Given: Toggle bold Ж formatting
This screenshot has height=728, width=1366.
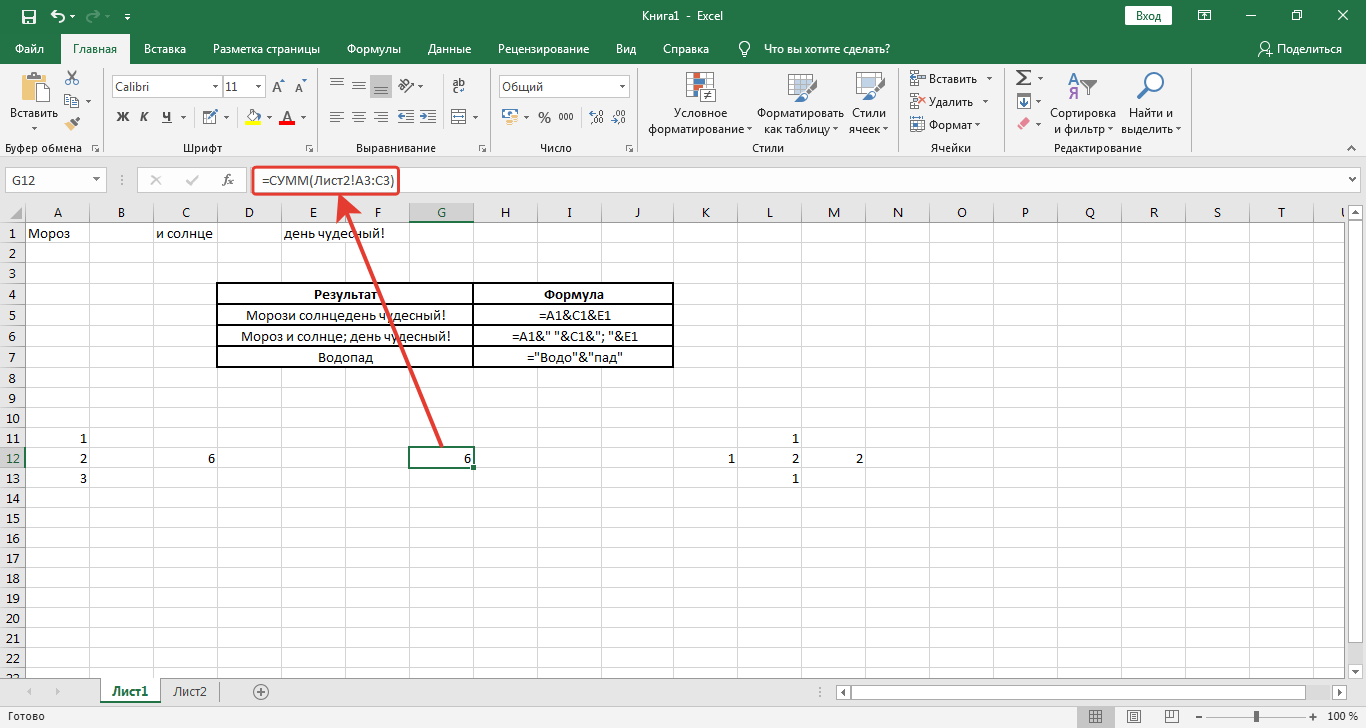Looking at the screenshot, I should point(123,117).
